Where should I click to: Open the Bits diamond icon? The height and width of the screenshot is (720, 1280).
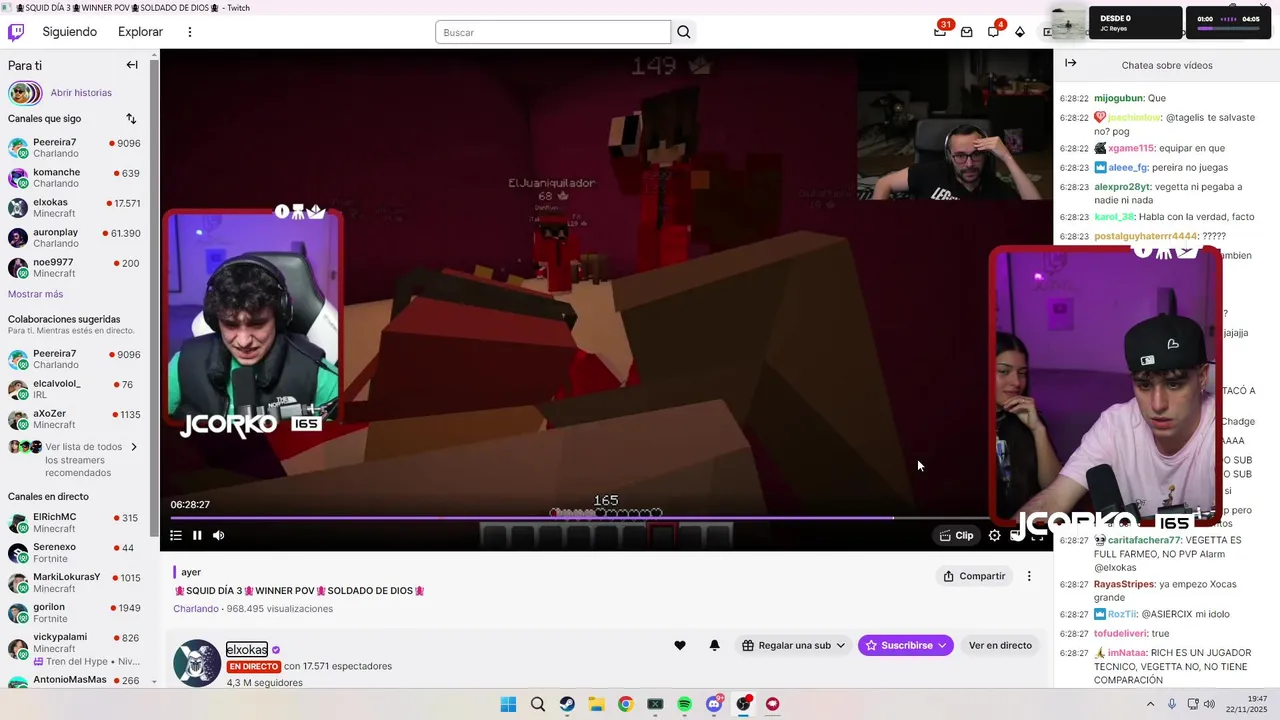pyautogui.click(x=1020, y=32)
